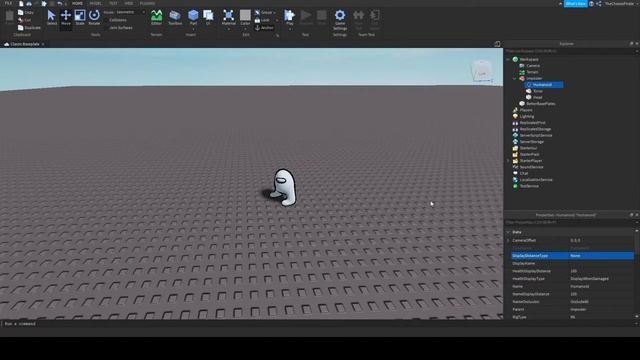Screen dimensions: 640x360
Task: Click the Cut button
Action: click(x=24, y=20)
